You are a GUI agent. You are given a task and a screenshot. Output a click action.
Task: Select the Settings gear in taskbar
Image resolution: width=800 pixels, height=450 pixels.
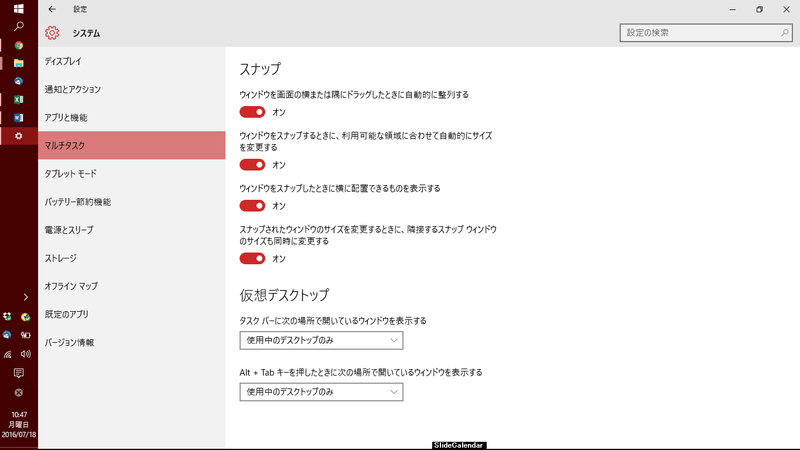(18, 136)
